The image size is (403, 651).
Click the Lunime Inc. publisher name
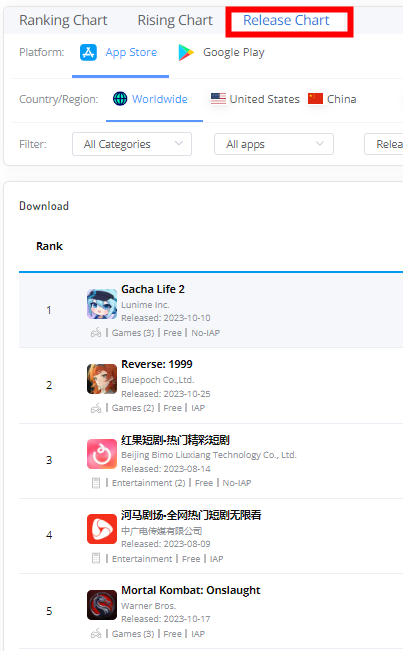(145, 305)
